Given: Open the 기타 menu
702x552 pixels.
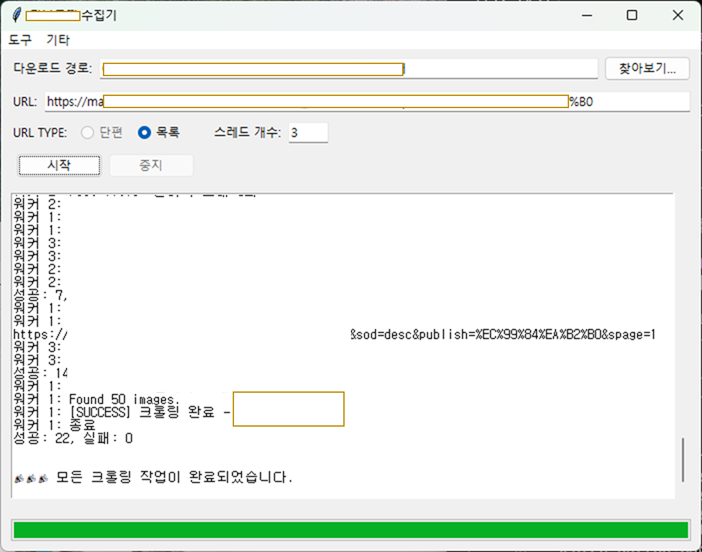Looking at the screenshot, I should coord(58,40).
